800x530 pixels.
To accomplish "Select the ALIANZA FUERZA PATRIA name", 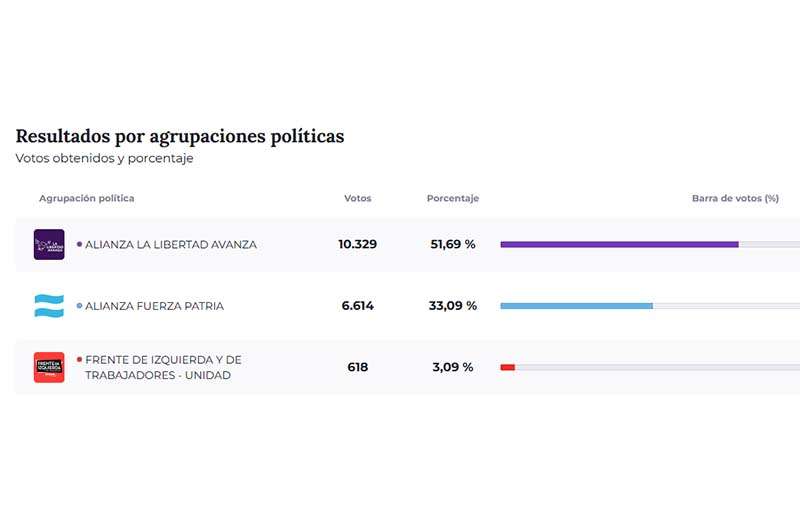I will pos(154,306).
